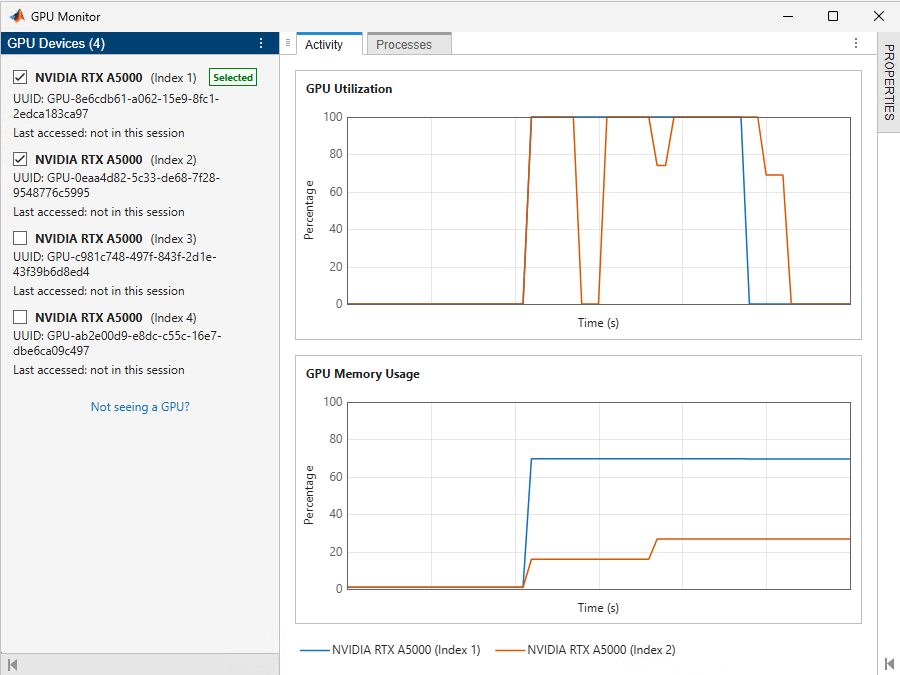Collapse the left GPU Devices panel arrow

(13, 665)
